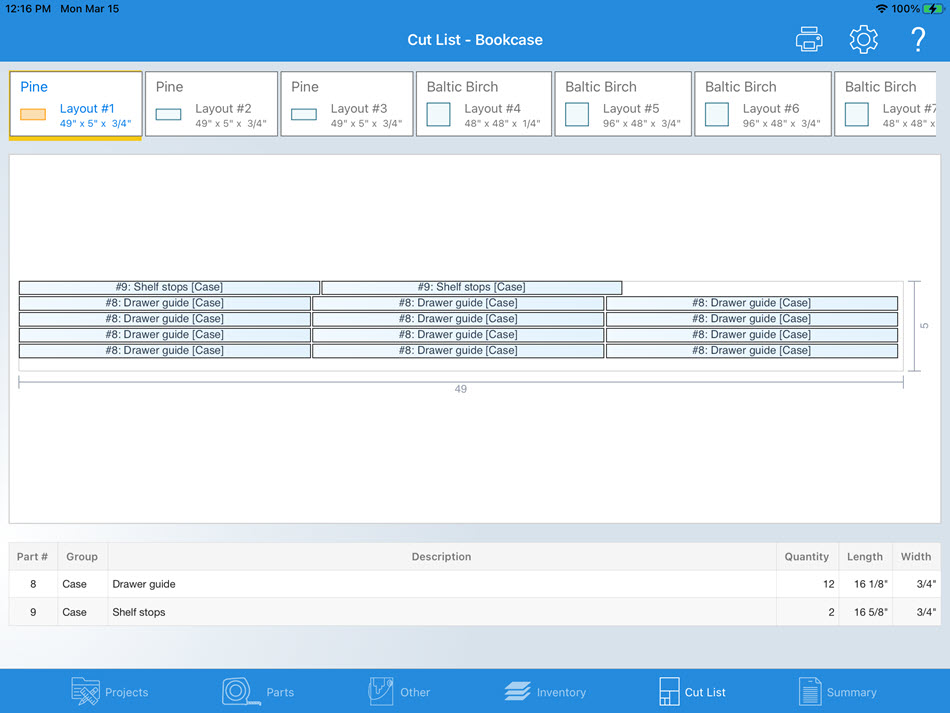Click the Description column header
This screenshot has width=950, height=713.
tap(441, 557)
